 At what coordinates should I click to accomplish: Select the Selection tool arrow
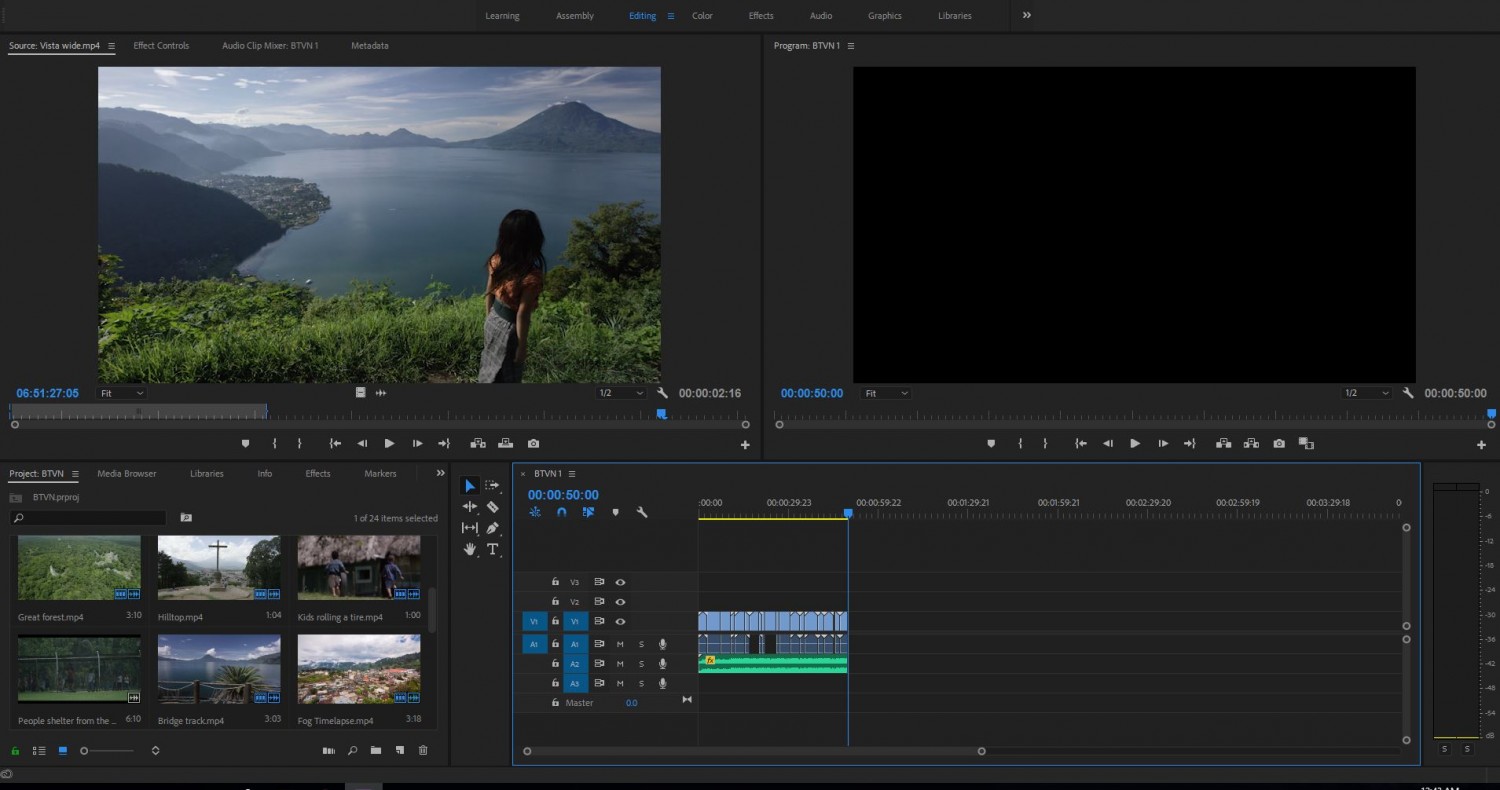[470, 486]
